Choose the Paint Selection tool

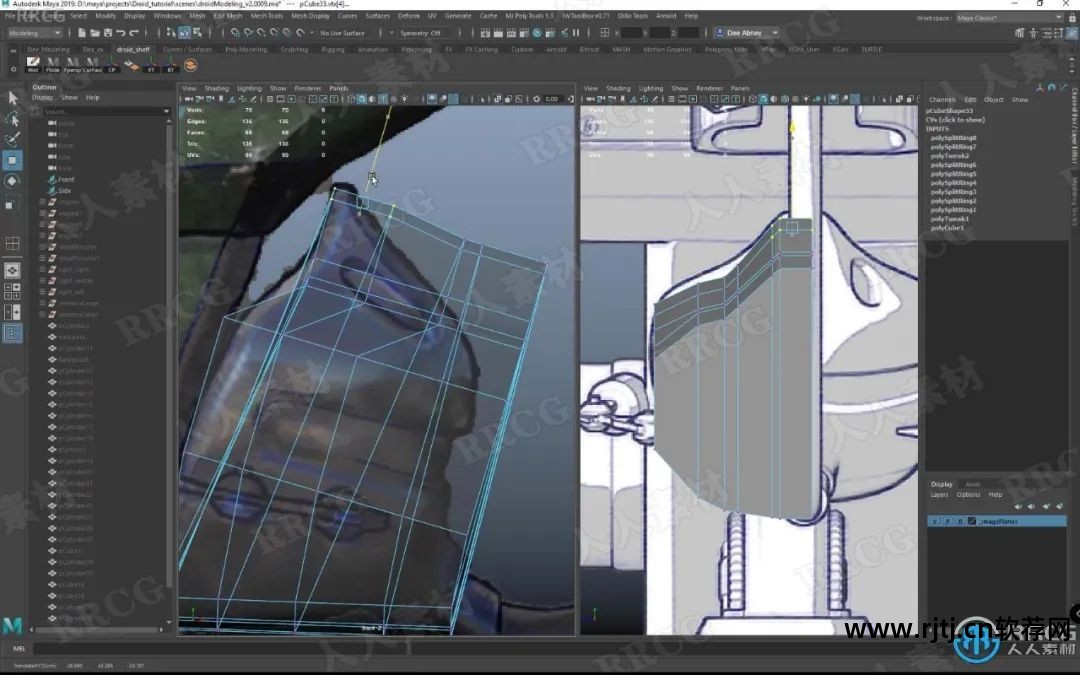[x=12, y=140]
